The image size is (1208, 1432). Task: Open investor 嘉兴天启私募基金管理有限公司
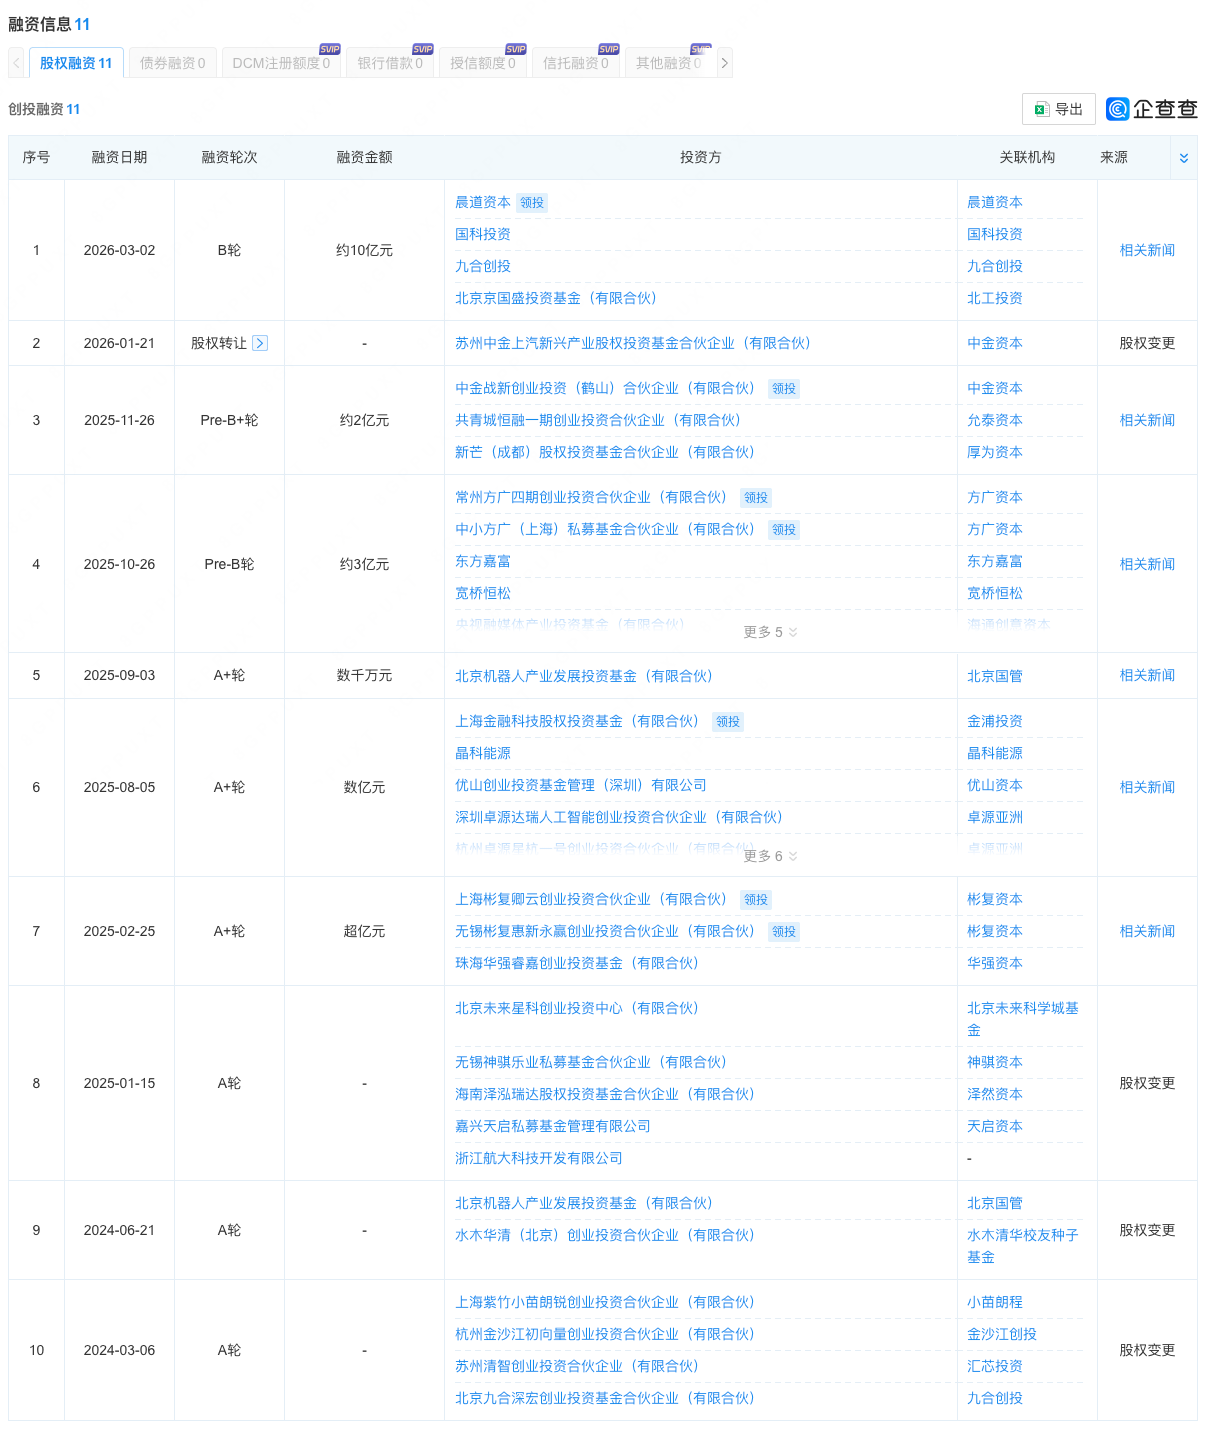click(553, 1126)
